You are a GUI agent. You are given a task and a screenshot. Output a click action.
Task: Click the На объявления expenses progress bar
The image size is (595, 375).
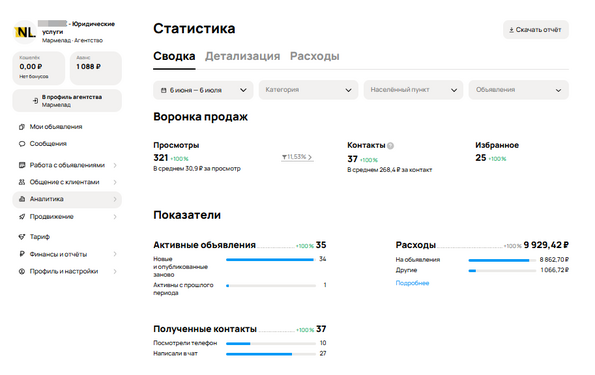502,260
